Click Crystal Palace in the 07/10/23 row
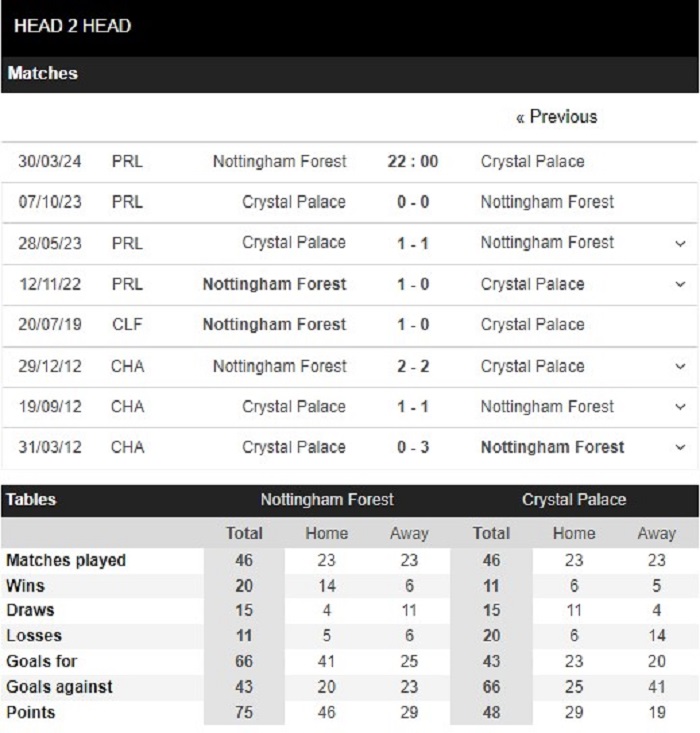This screenshot has width=700, height=733. coord(294,202)
